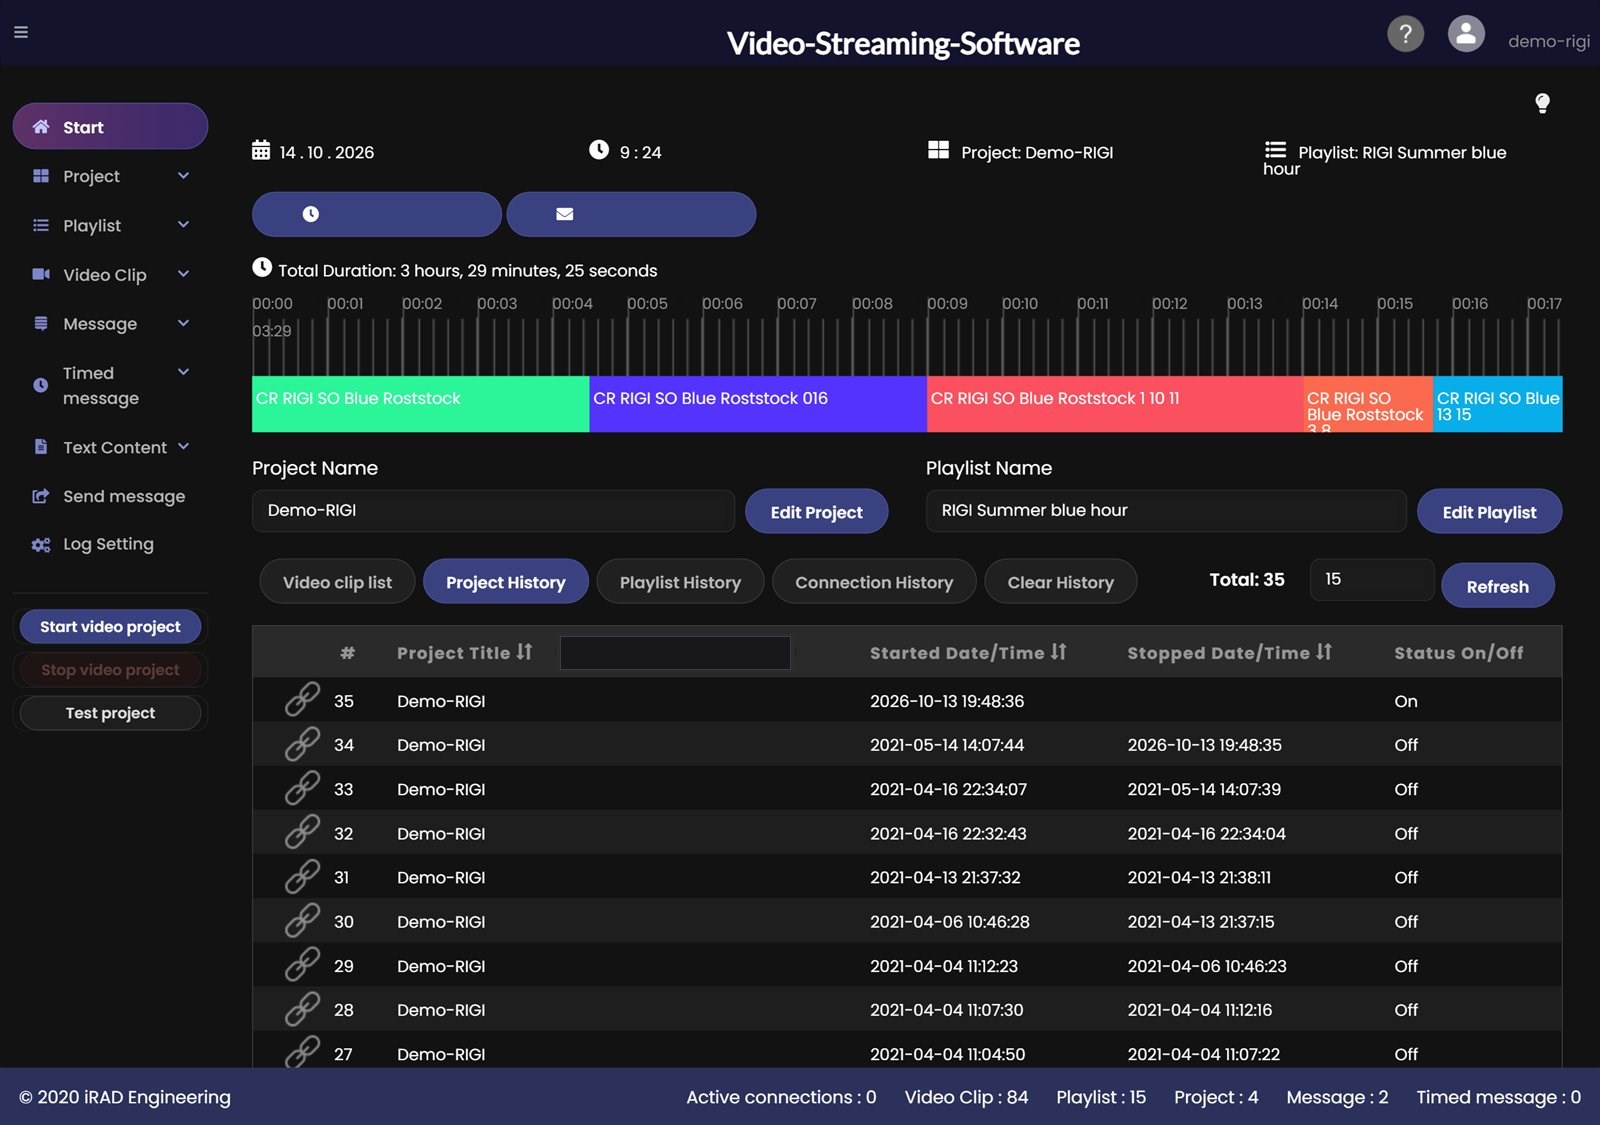Click the rows-per-page field showing 15
The height and width of the screenshot is (1125, 1600).
1372,580
